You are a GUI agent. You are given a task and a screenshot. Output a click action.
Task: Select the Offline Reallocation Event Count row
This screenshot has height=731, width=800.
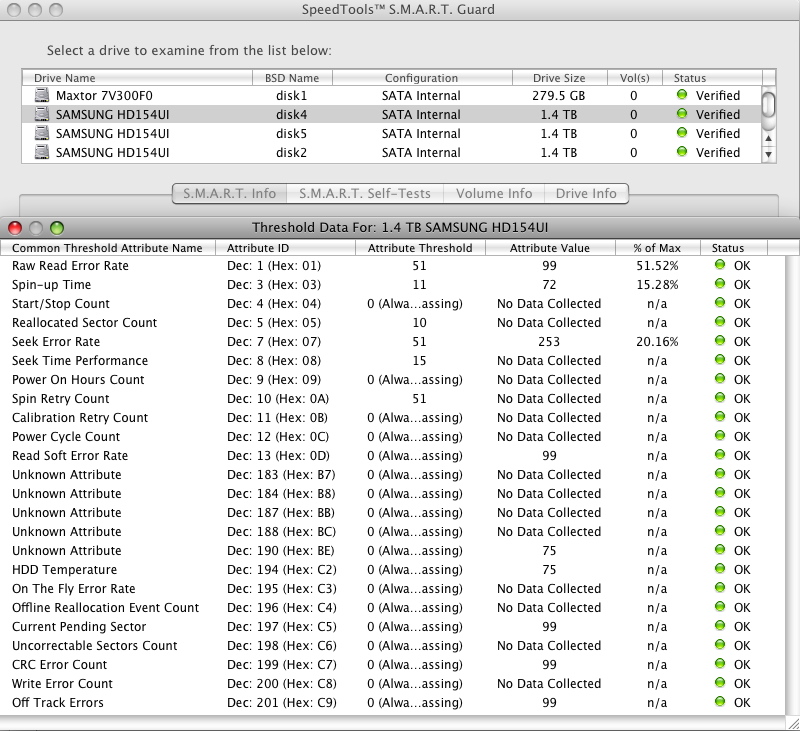coord(392,608)
